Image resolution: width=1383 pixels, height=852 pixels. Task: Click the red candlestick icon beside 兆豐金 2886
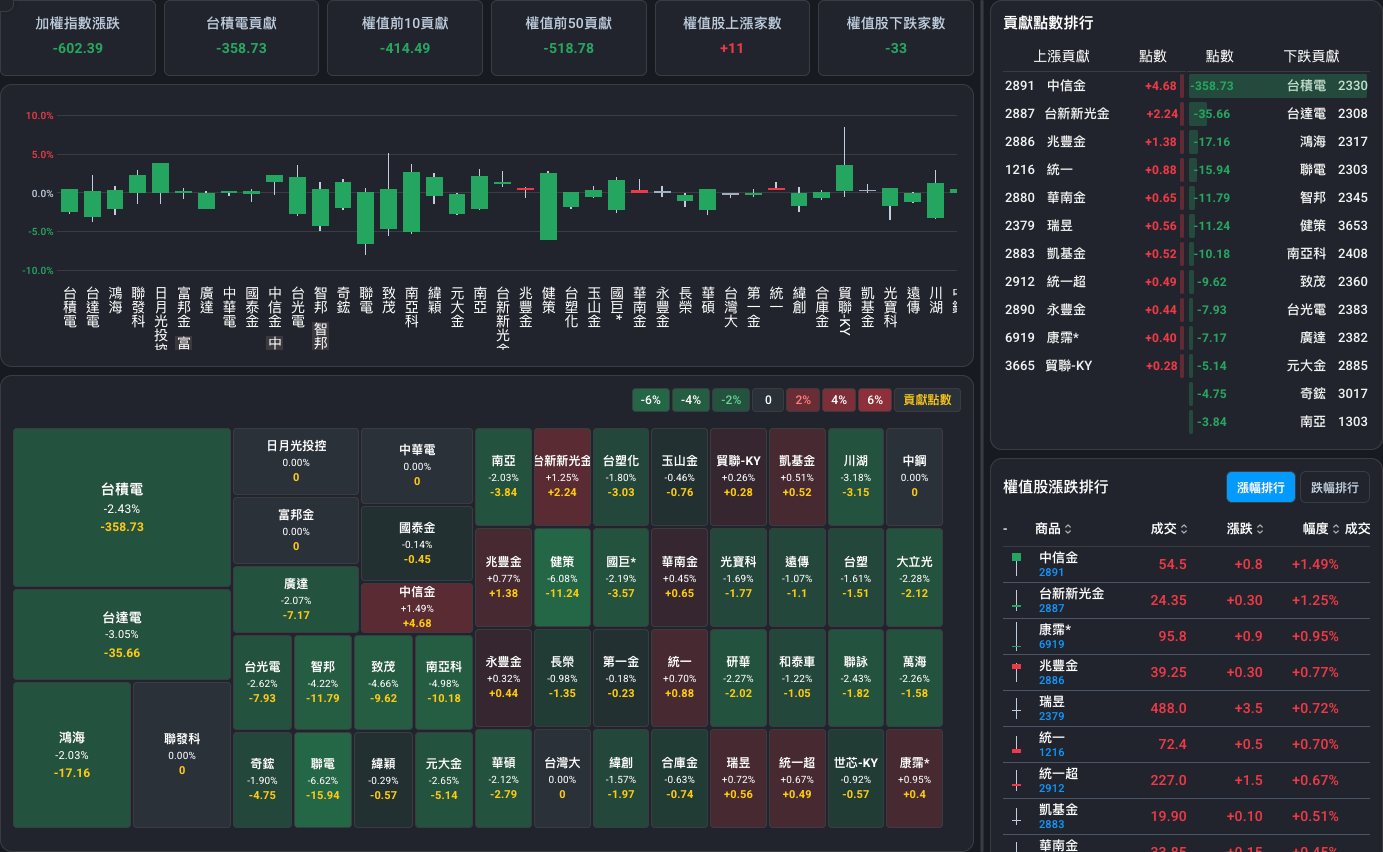pos(1017,672)
